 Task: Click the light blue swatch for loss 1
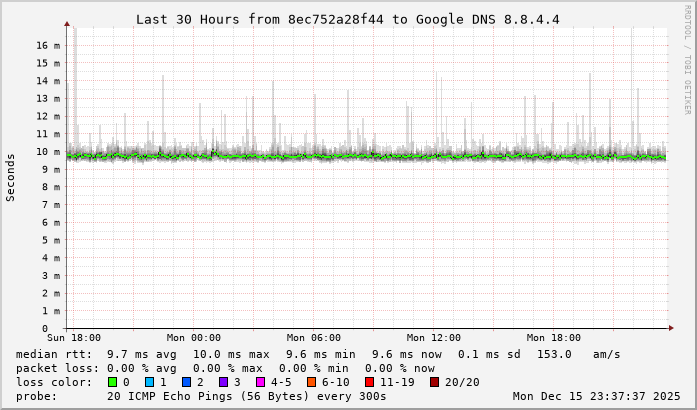point(149,382)
